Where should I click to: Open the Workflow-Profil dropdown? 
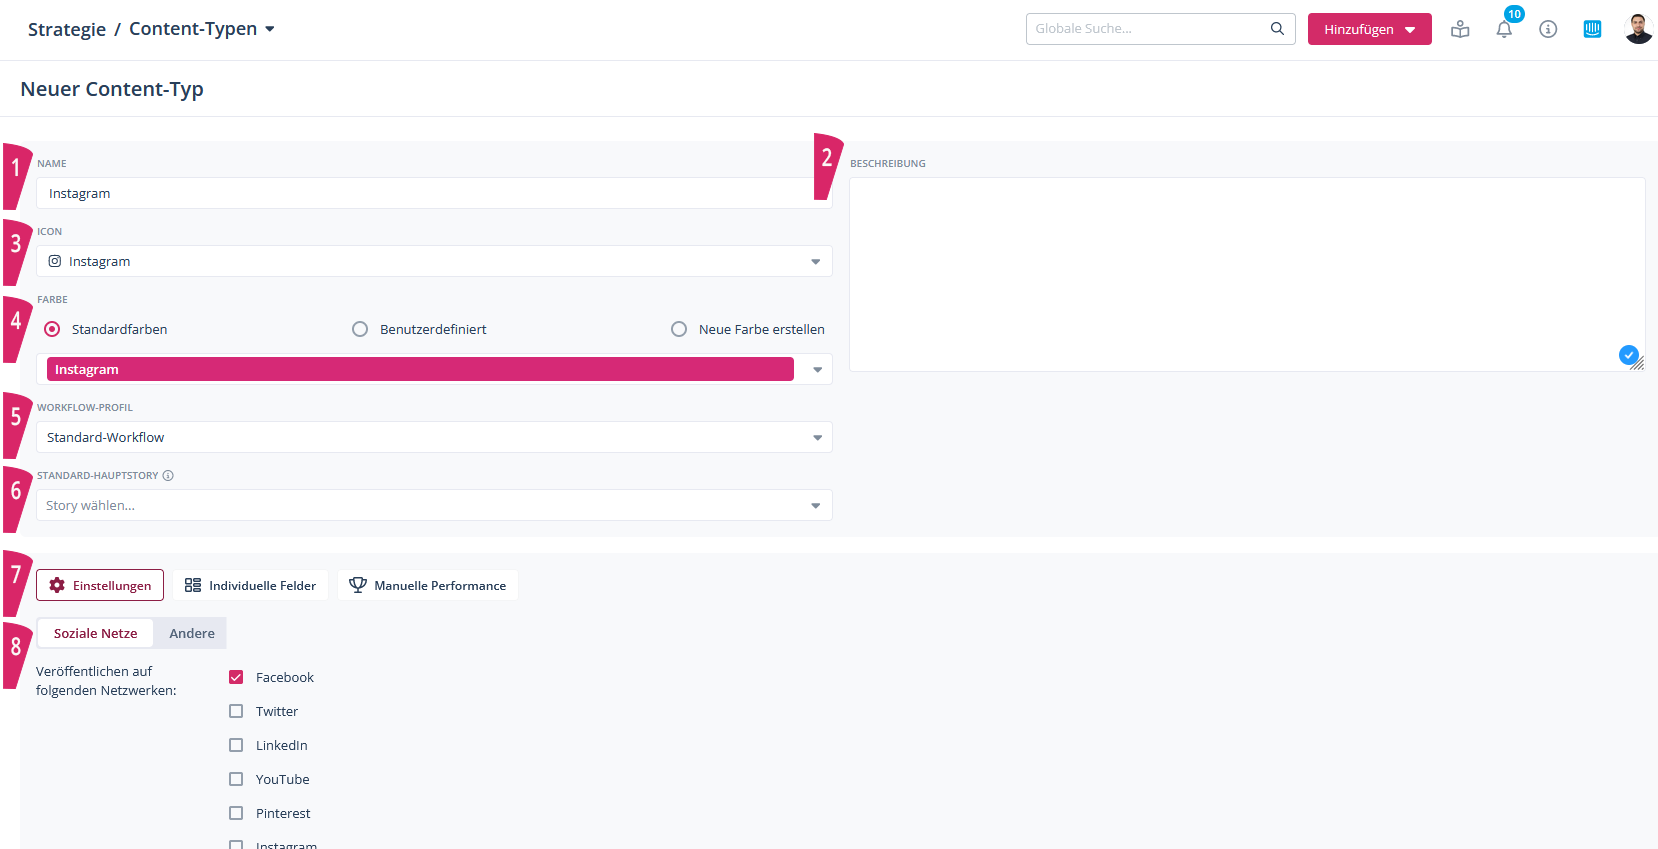pyautogui.click(x=434, y=438)
